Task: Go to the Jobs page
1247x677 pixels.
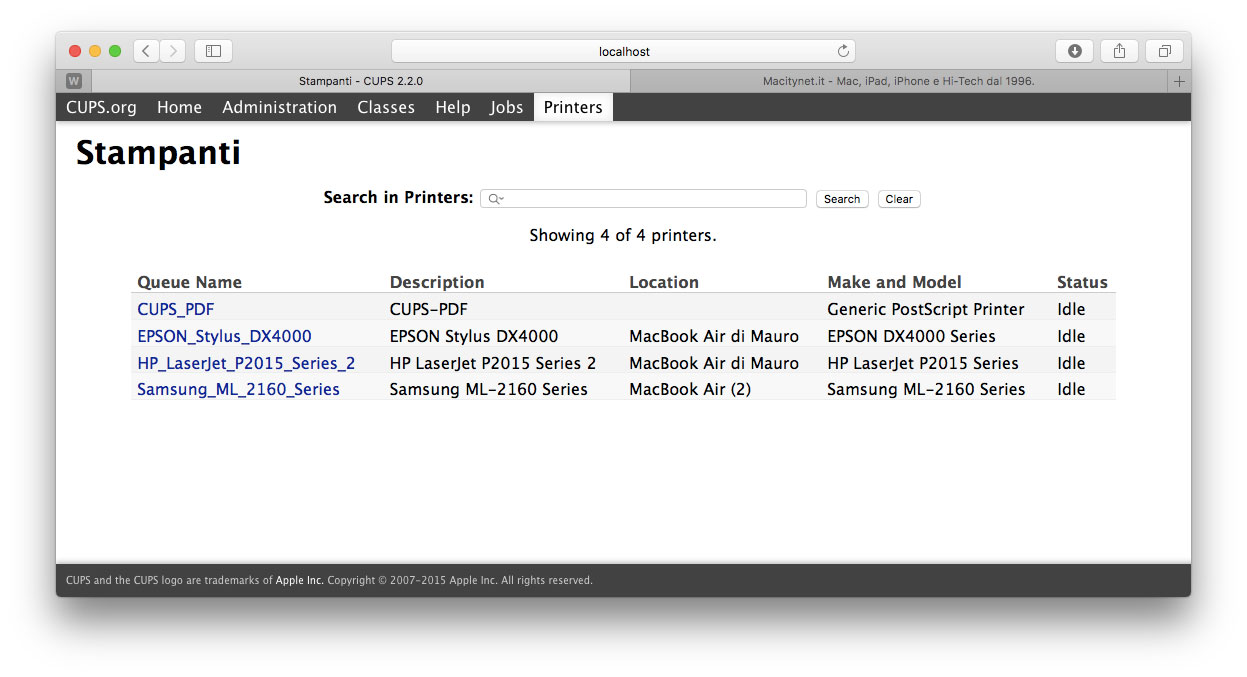Action: point(506,107)
